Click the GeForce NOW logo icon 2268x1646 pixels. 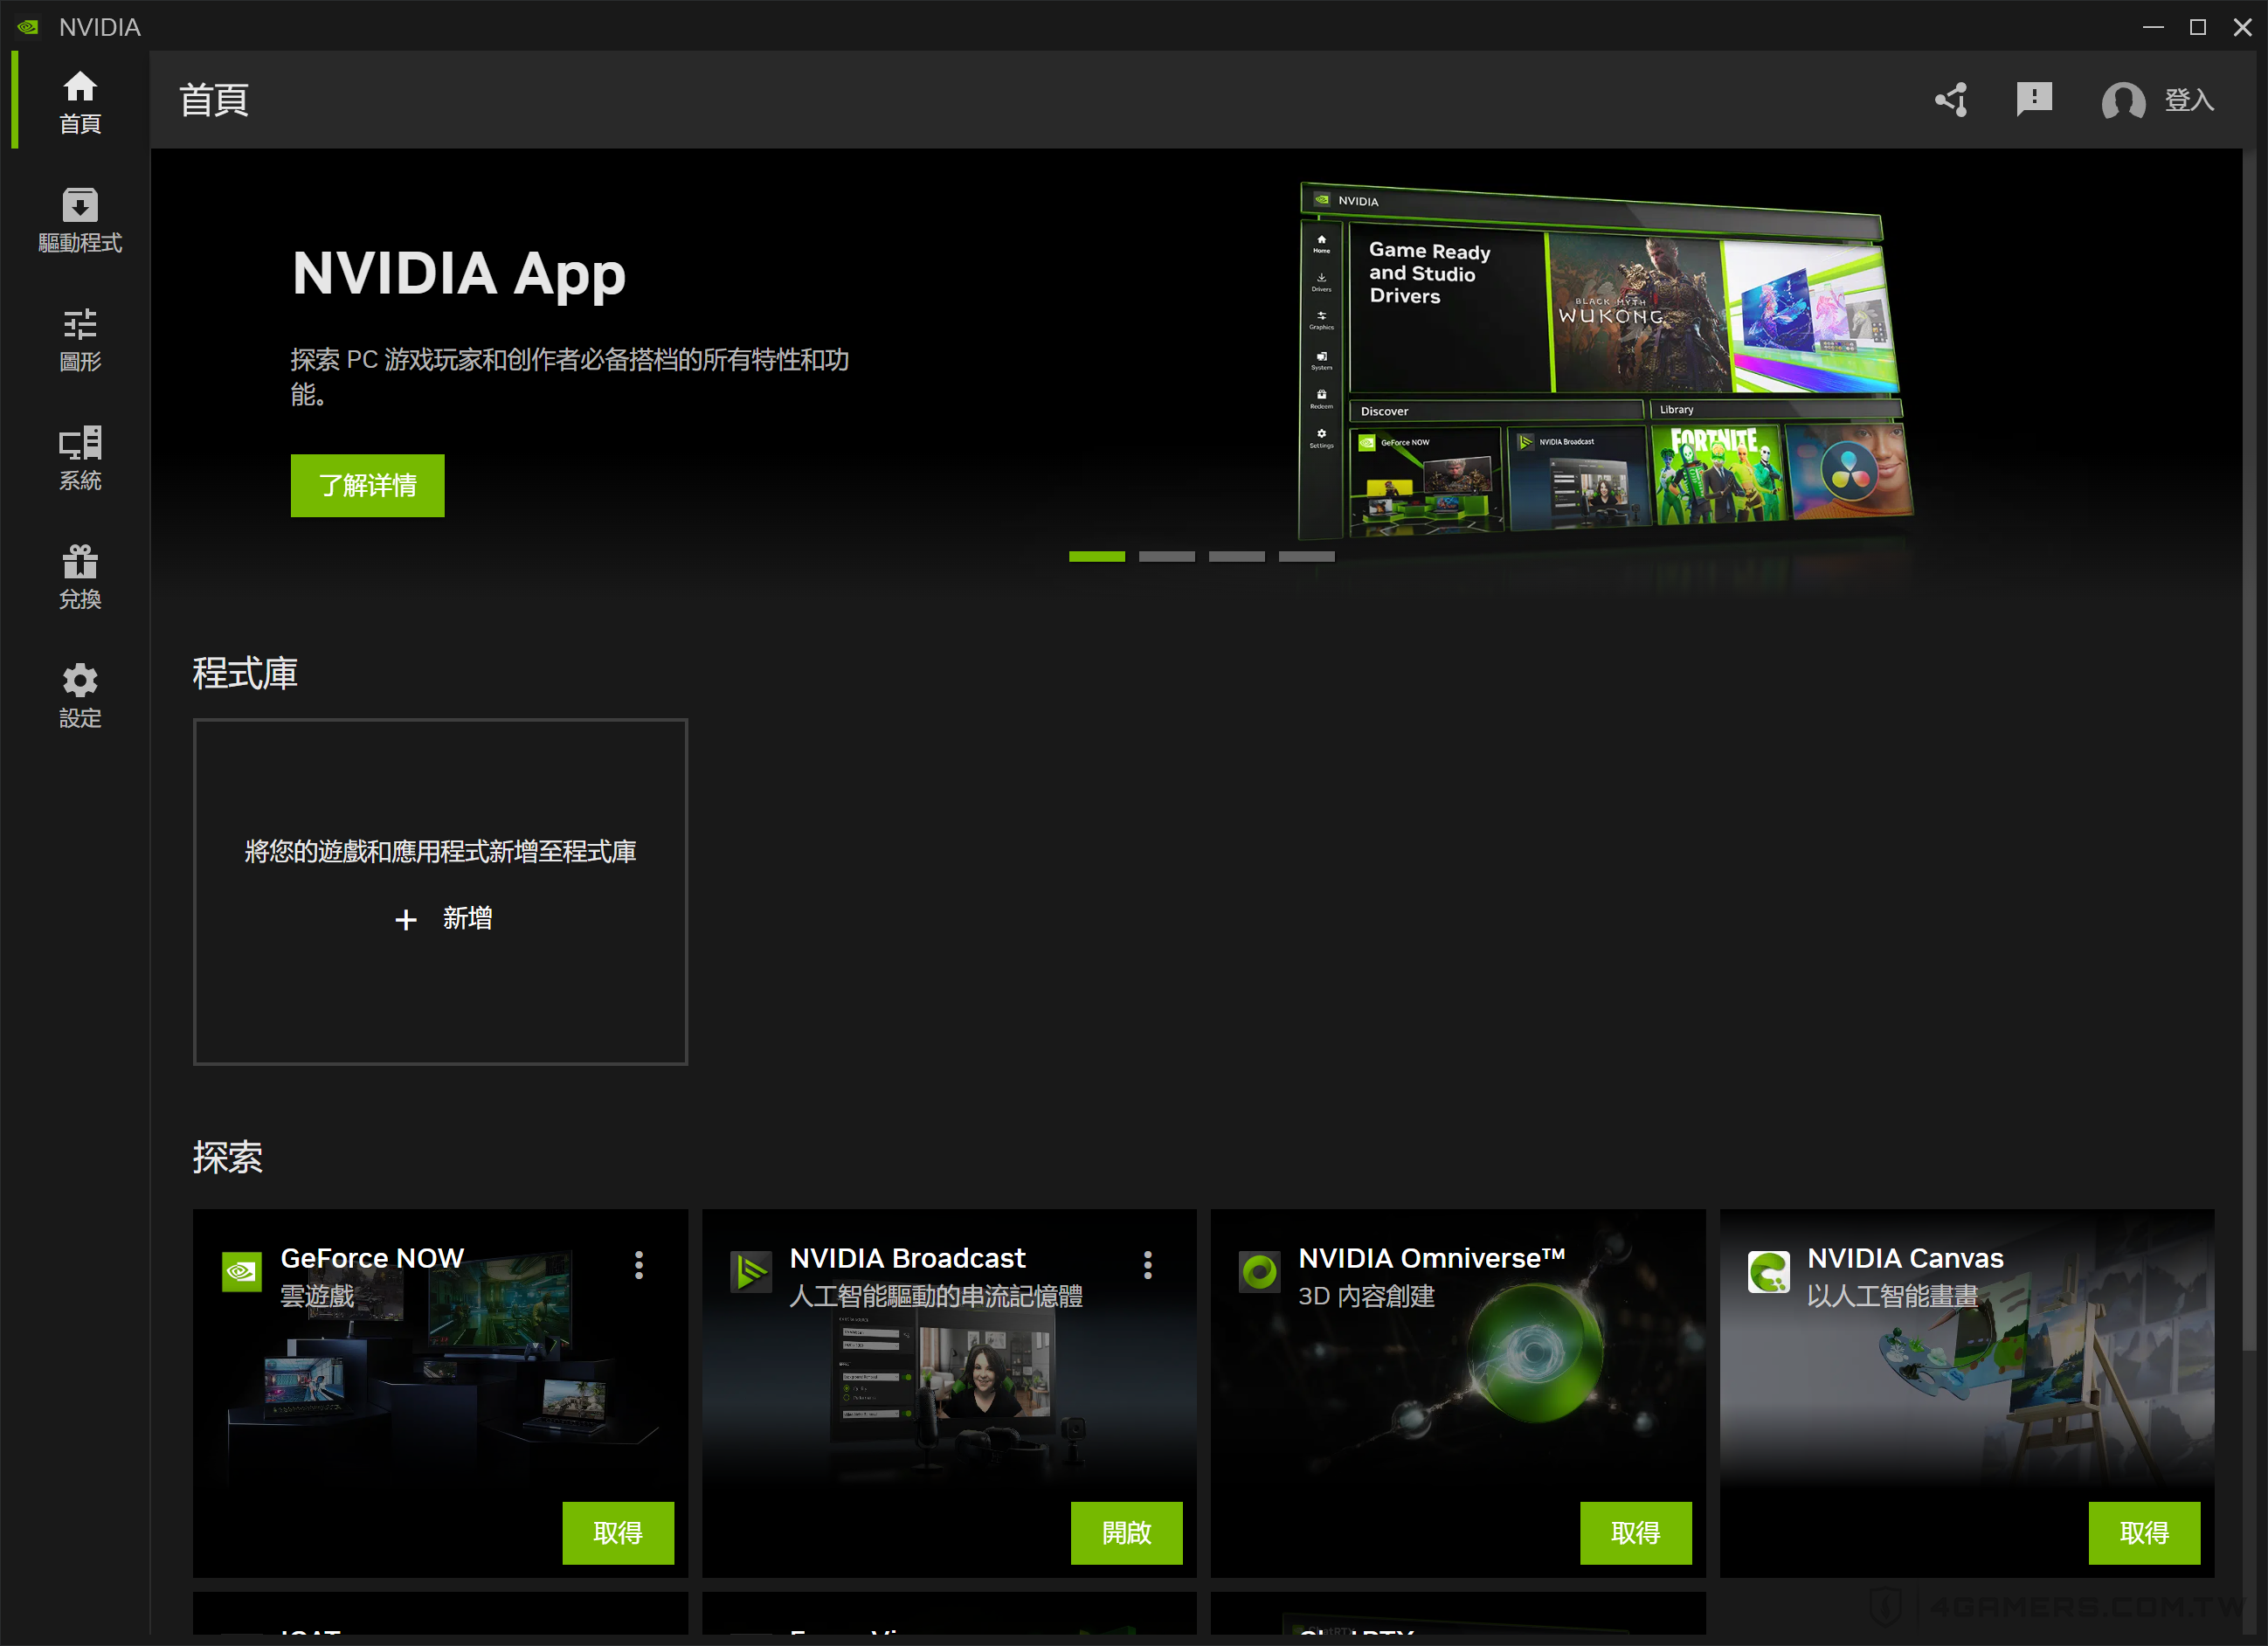point(241,1271)
